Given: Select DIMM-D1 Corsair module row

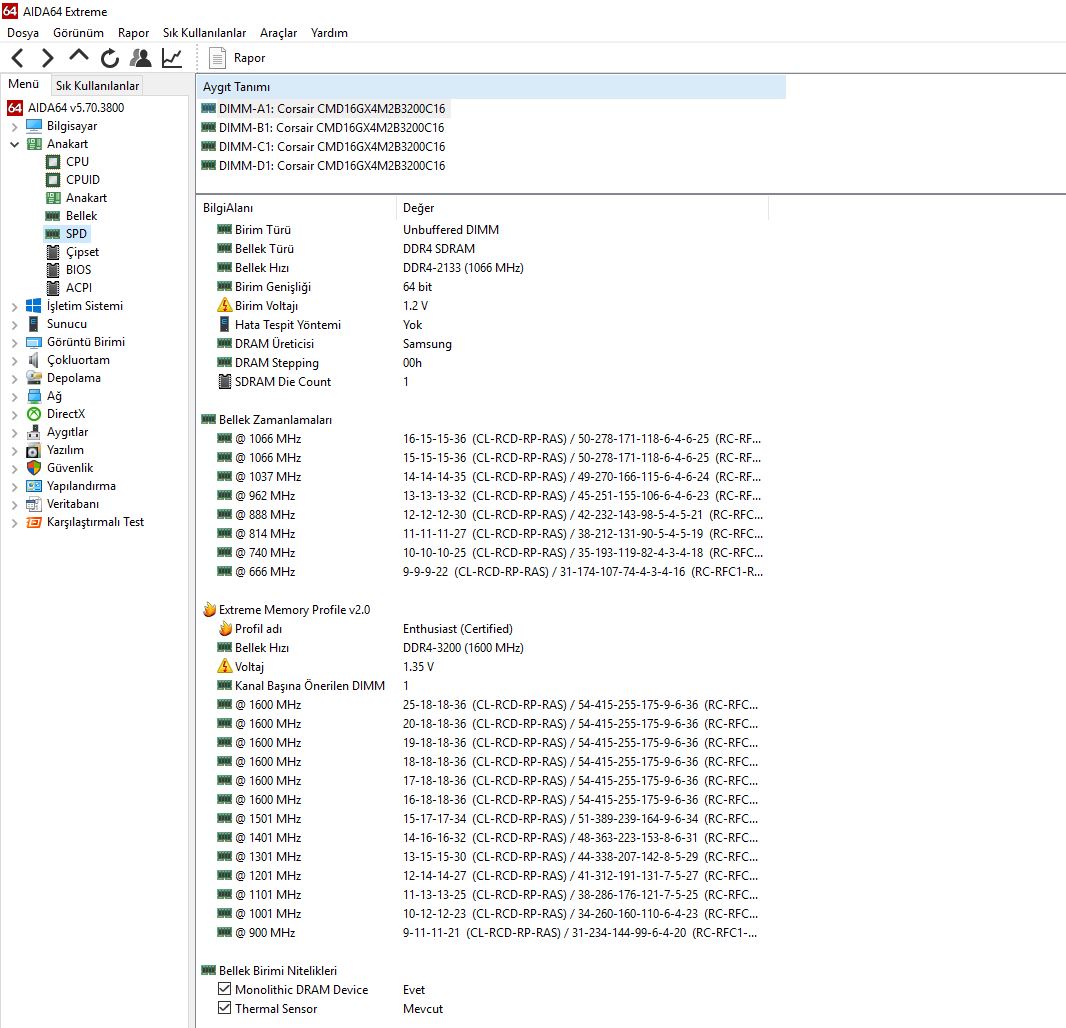Looking at the screenshot, I should pos(323,166).
